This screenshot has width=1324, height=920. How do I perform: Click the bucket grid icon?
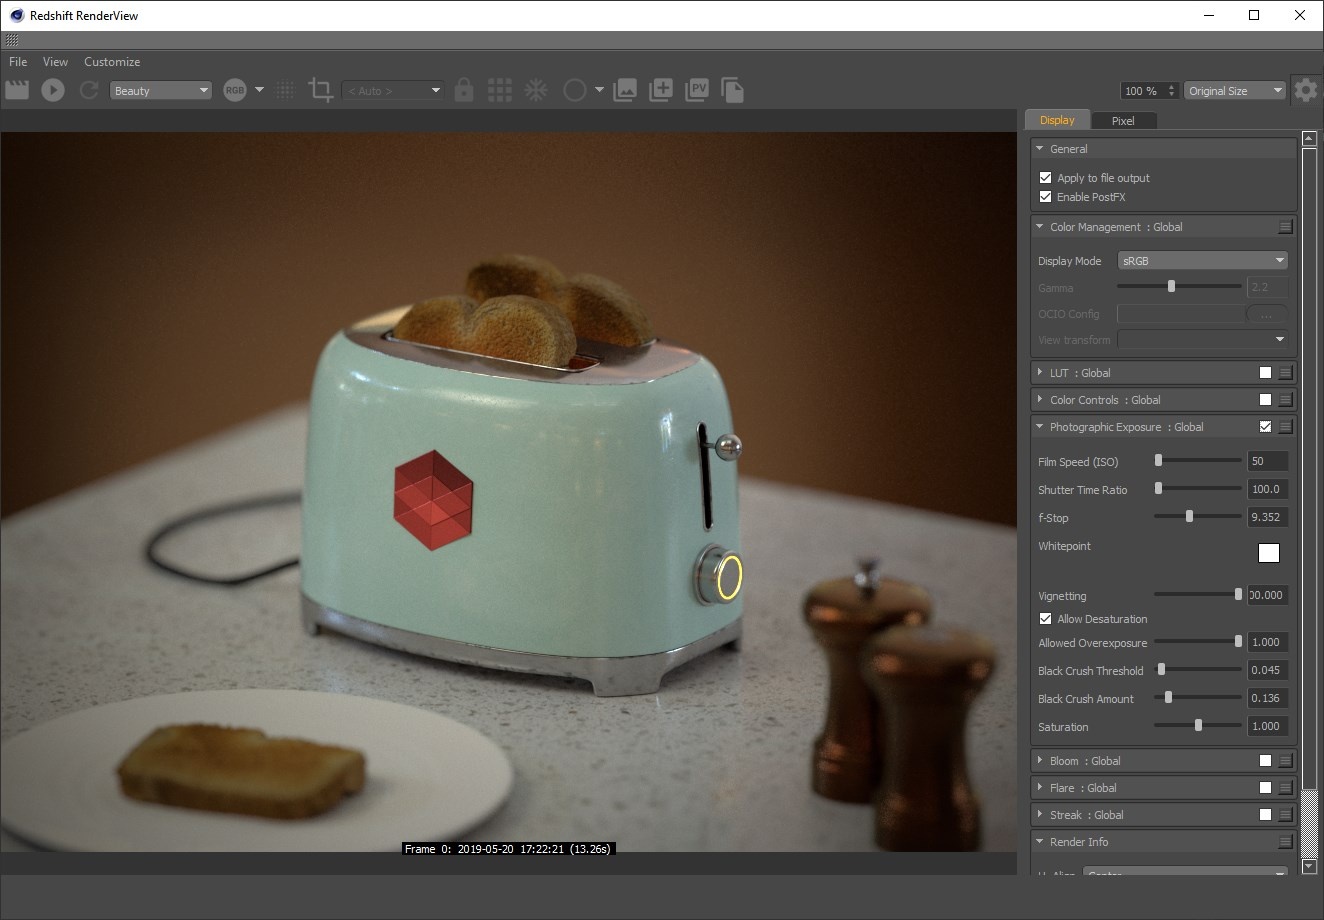point(500,90)
